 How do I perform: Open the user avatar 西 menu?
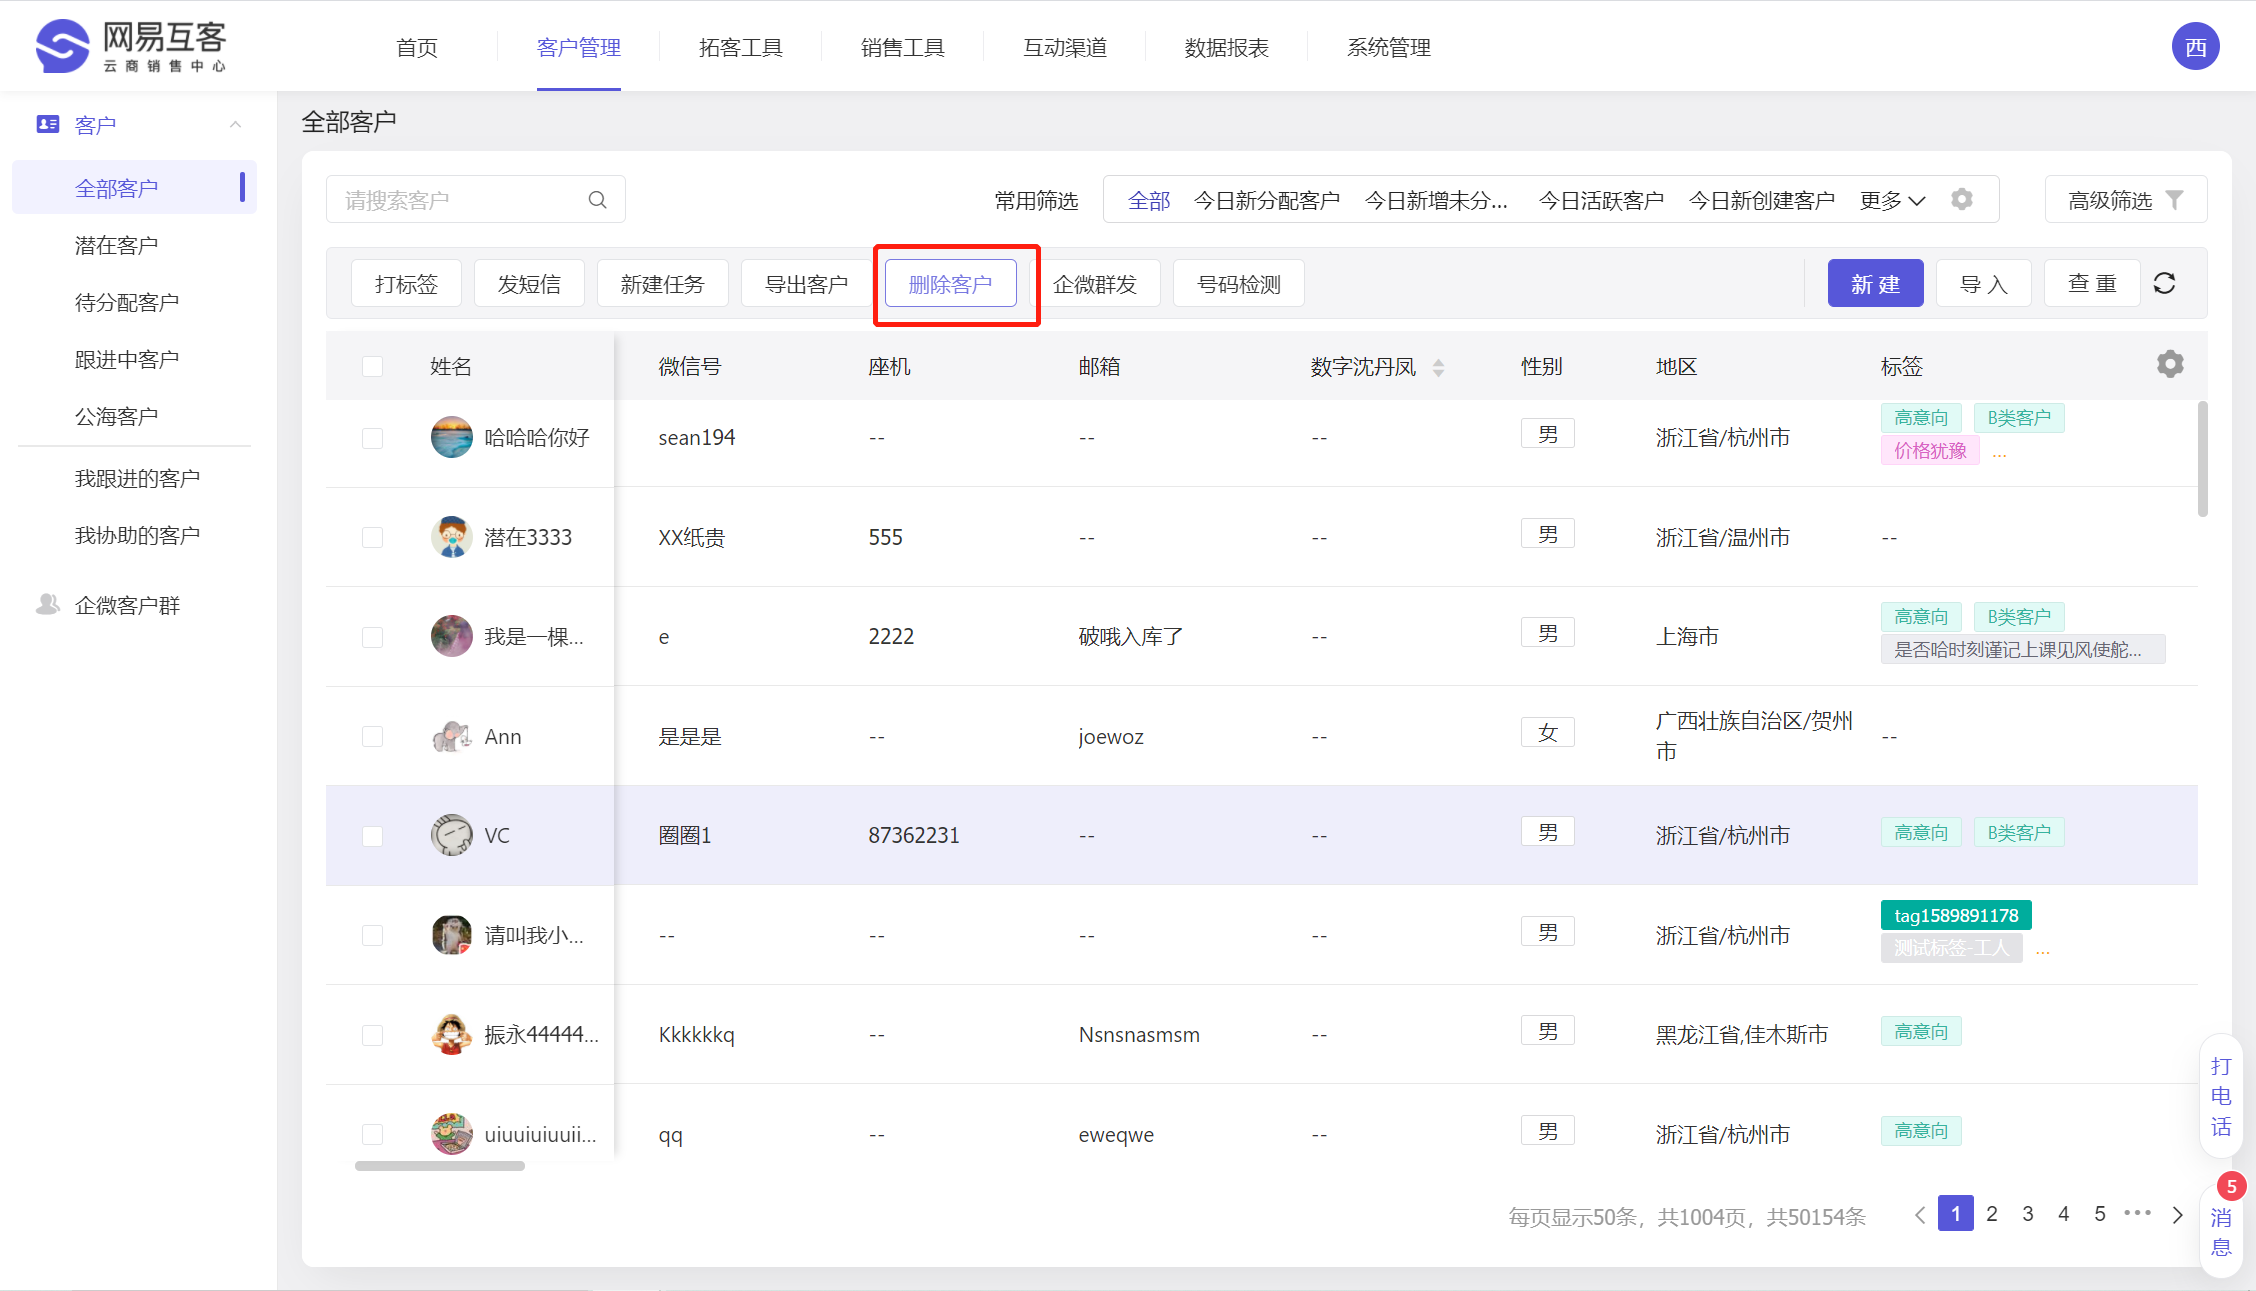pos(2195,47)
